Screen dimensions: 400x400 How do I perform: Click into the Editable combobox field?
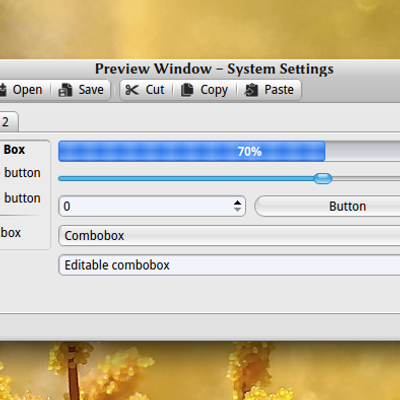point(229,265)
